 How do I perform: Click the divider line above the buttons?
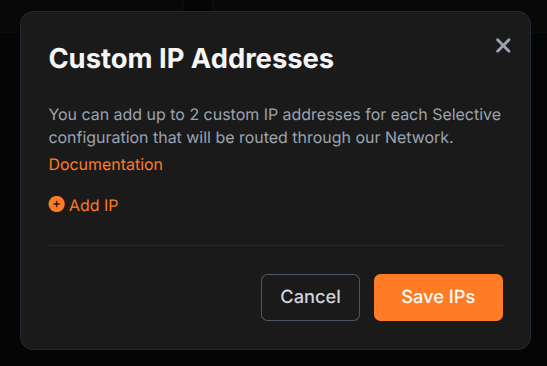click(276, 245)
